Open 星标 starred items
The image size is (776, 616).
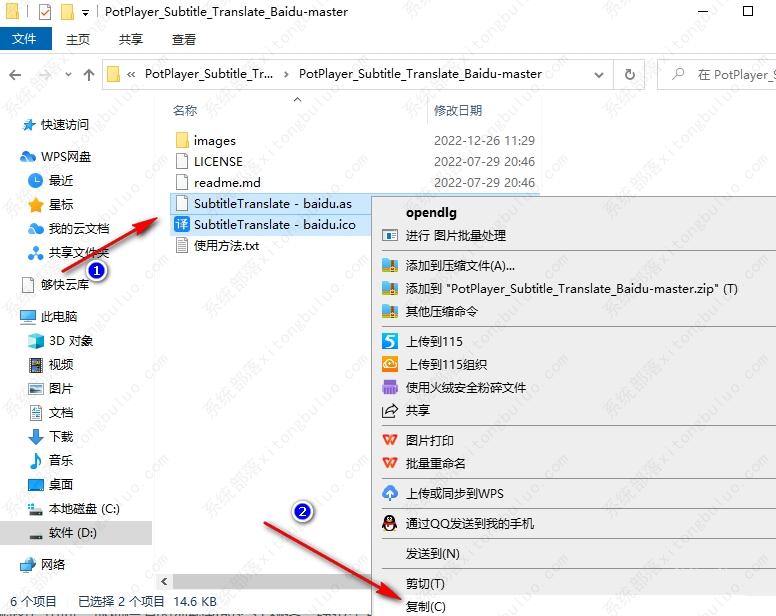coord(61,204)
